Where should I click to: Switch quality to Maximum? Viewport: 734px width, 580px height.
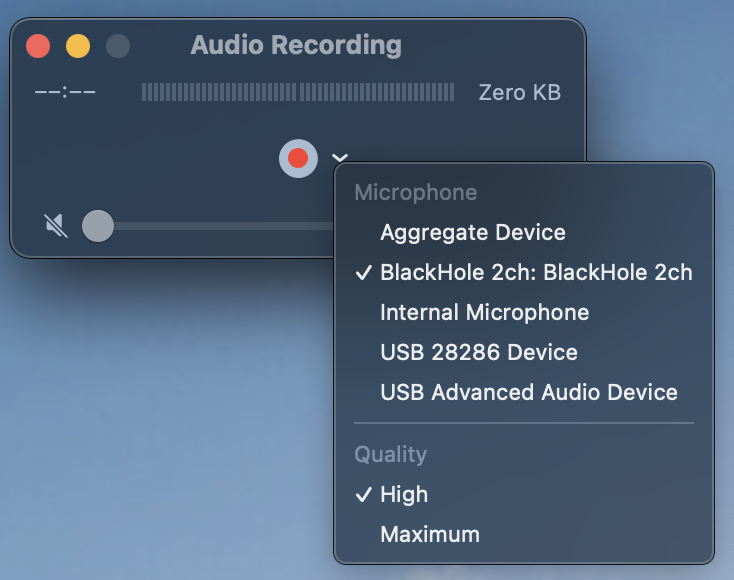tap(524, 535)
